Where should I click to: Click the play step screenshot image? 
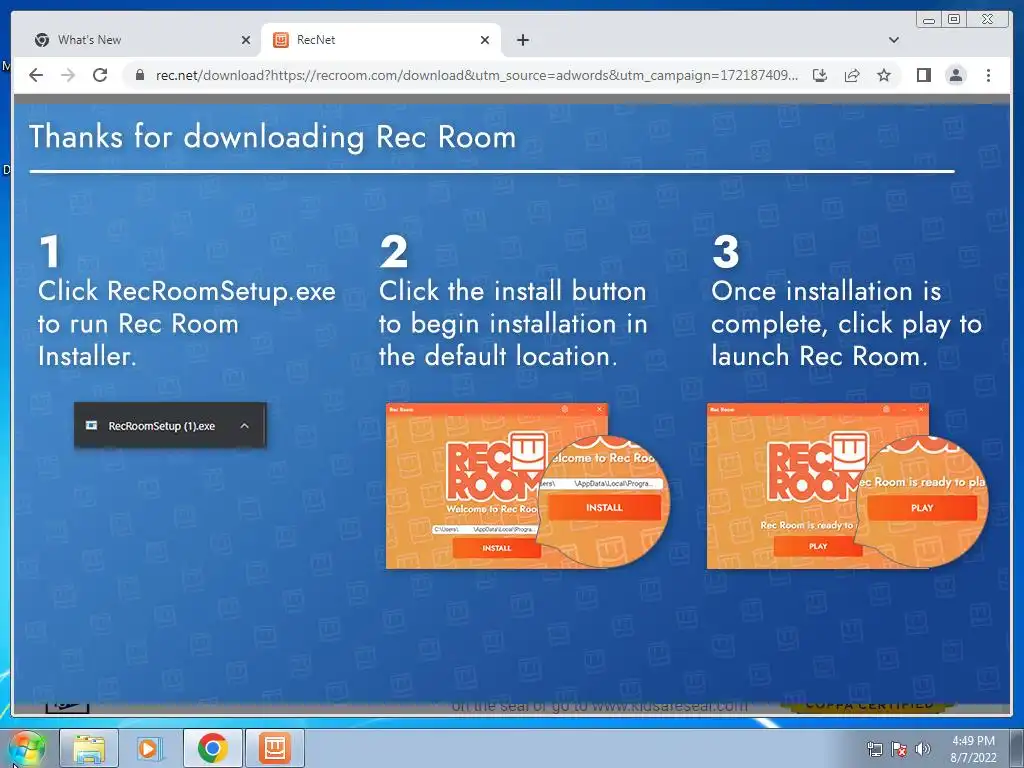point(848,486)
